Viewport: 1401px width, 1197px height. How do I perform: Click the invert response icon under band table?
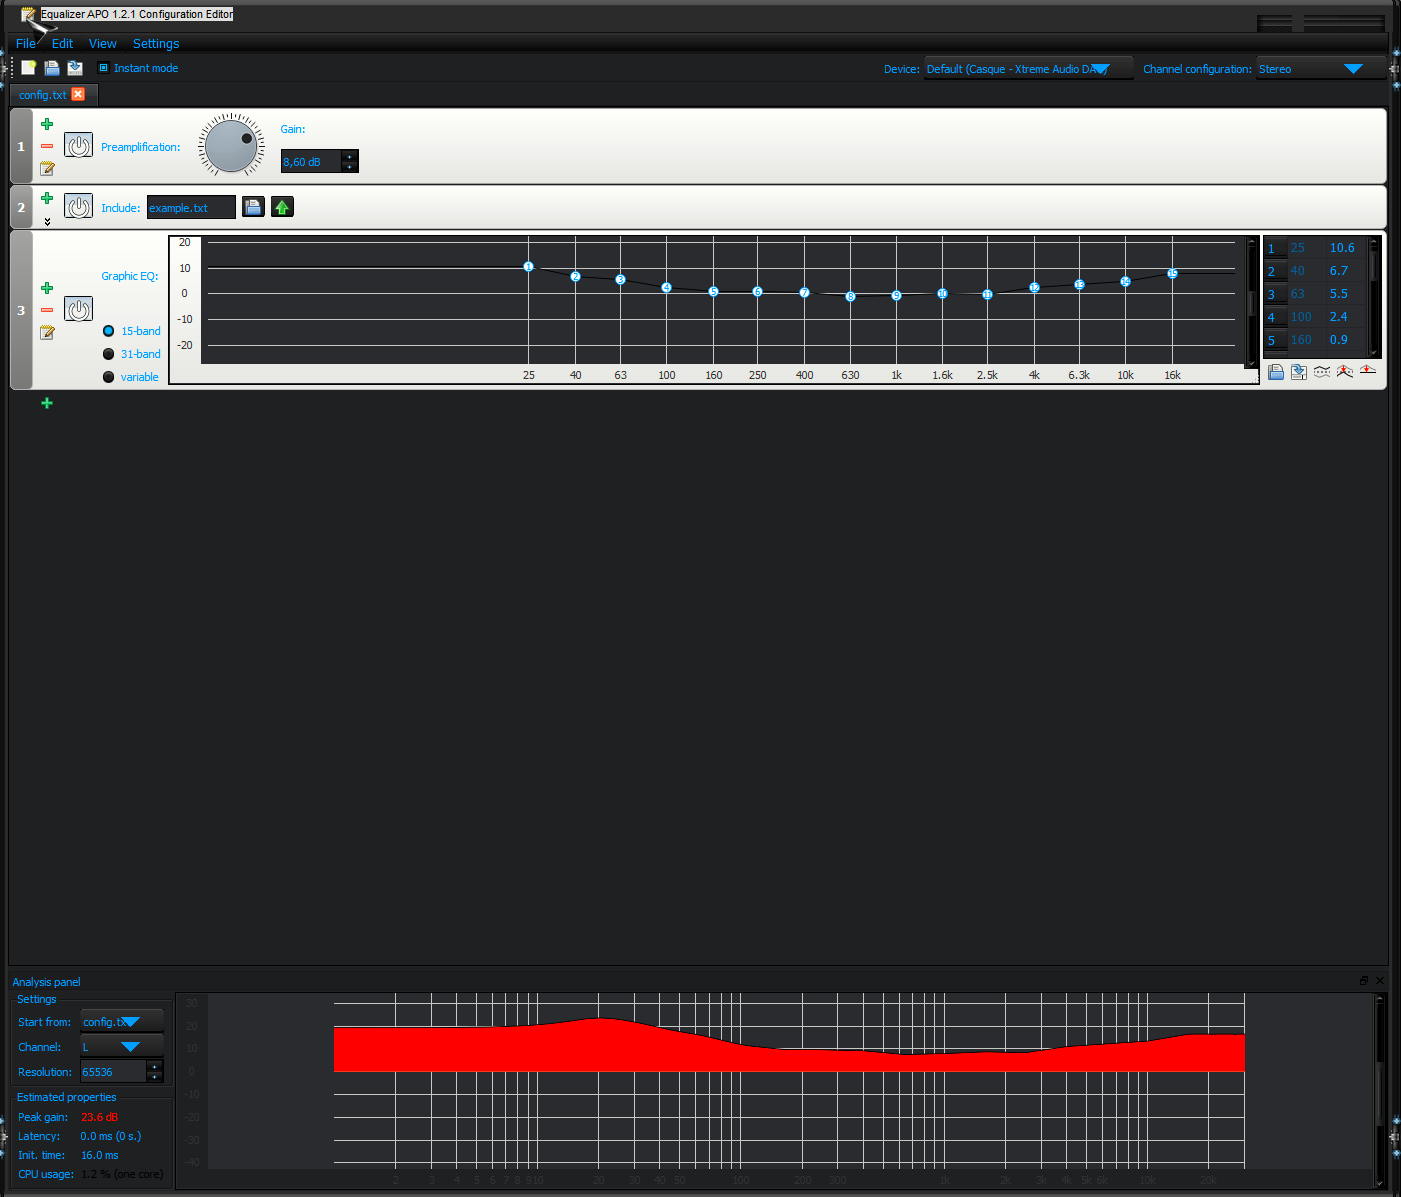(x=1322, y=372)
